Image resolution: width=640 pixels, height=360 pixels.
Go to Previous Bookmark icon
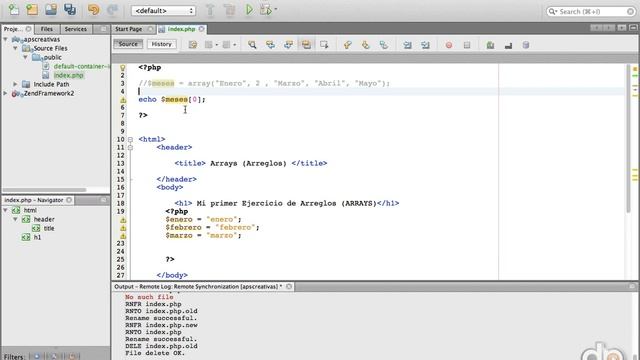pyautogui.click(x=347, y=45)
